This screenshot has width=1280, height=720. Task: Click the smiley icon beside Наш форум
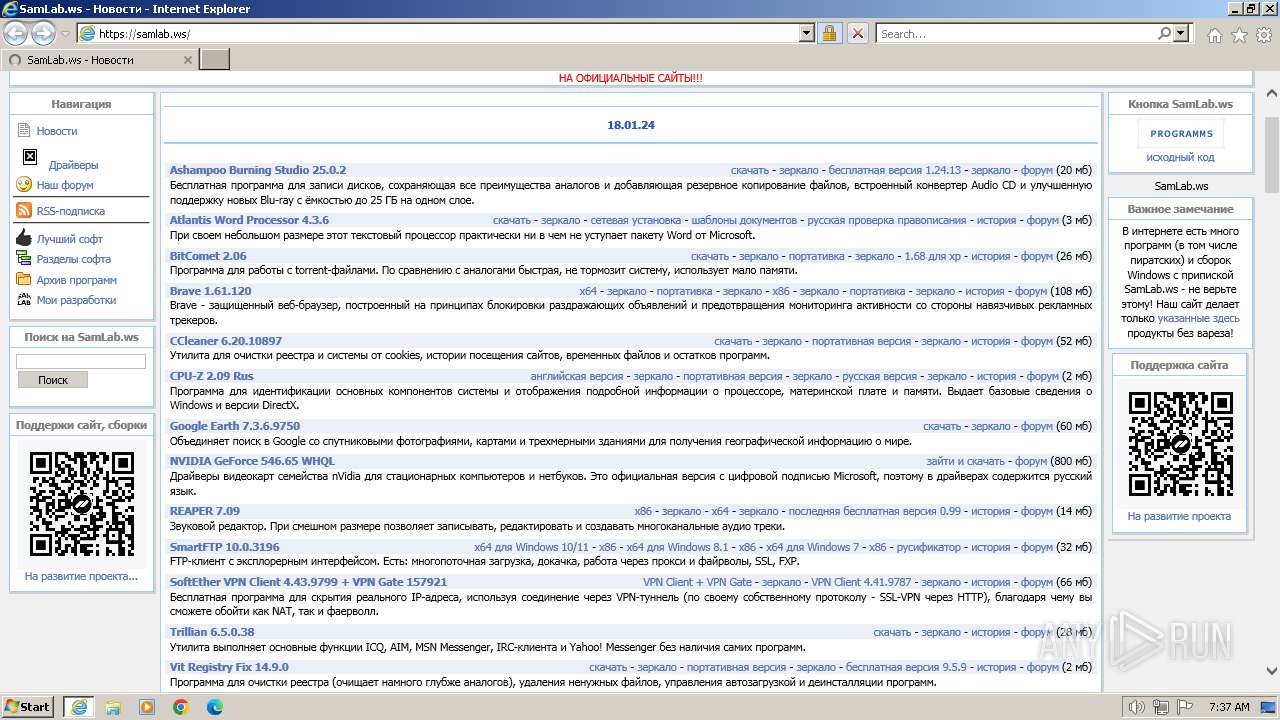(24, 184)
